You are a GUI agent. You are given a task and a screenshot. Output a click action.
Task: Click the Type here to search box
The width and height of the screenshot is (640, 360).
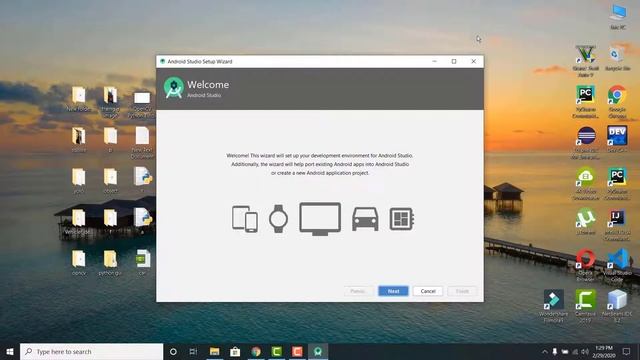point(91,351)
